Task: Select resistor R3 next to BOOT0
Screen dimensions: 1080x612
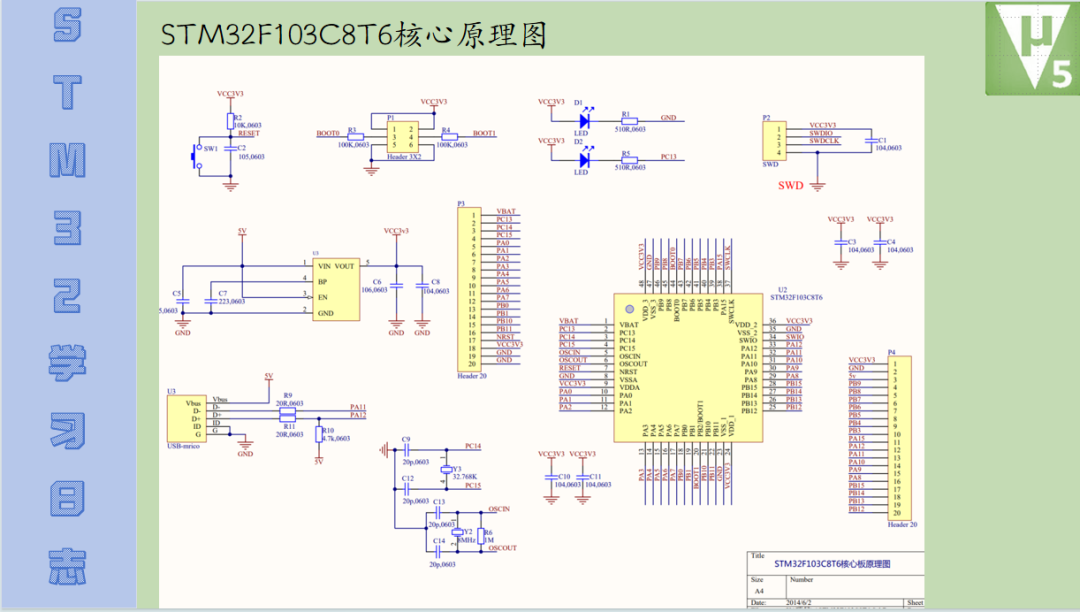Action: click(355, 137)
